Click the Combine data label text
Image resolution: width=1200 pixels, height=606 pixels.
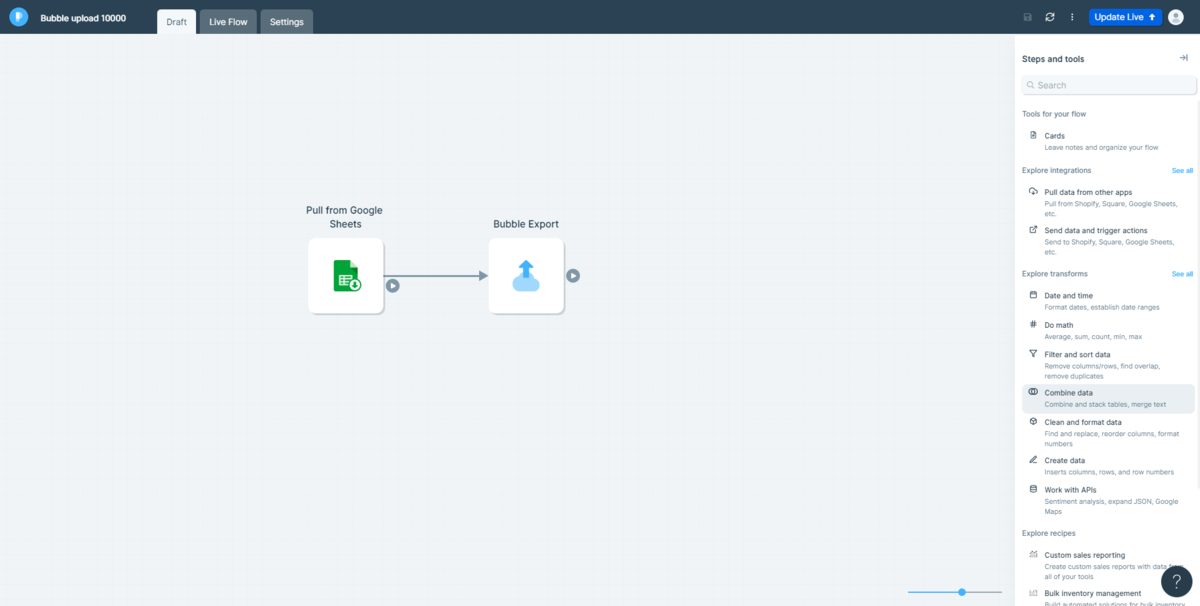(1069, 393)
